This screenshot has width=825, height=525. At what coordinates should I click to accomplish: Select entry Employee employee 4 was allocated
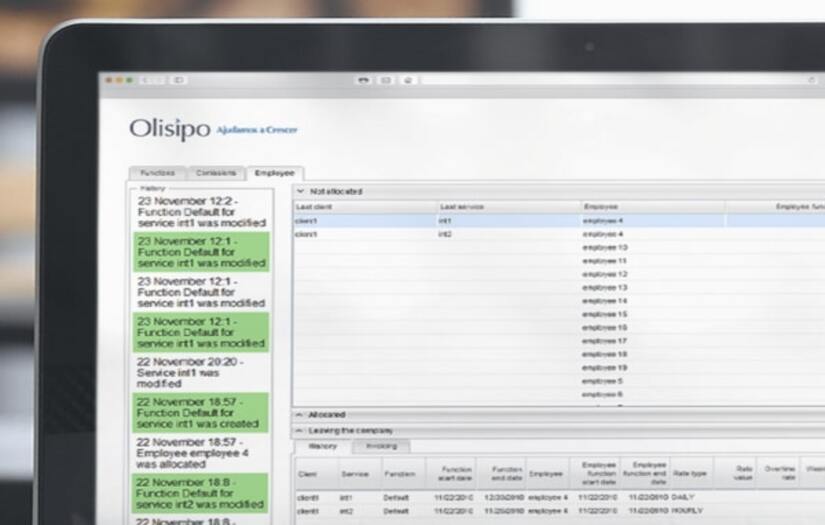(x=201, y=453)
